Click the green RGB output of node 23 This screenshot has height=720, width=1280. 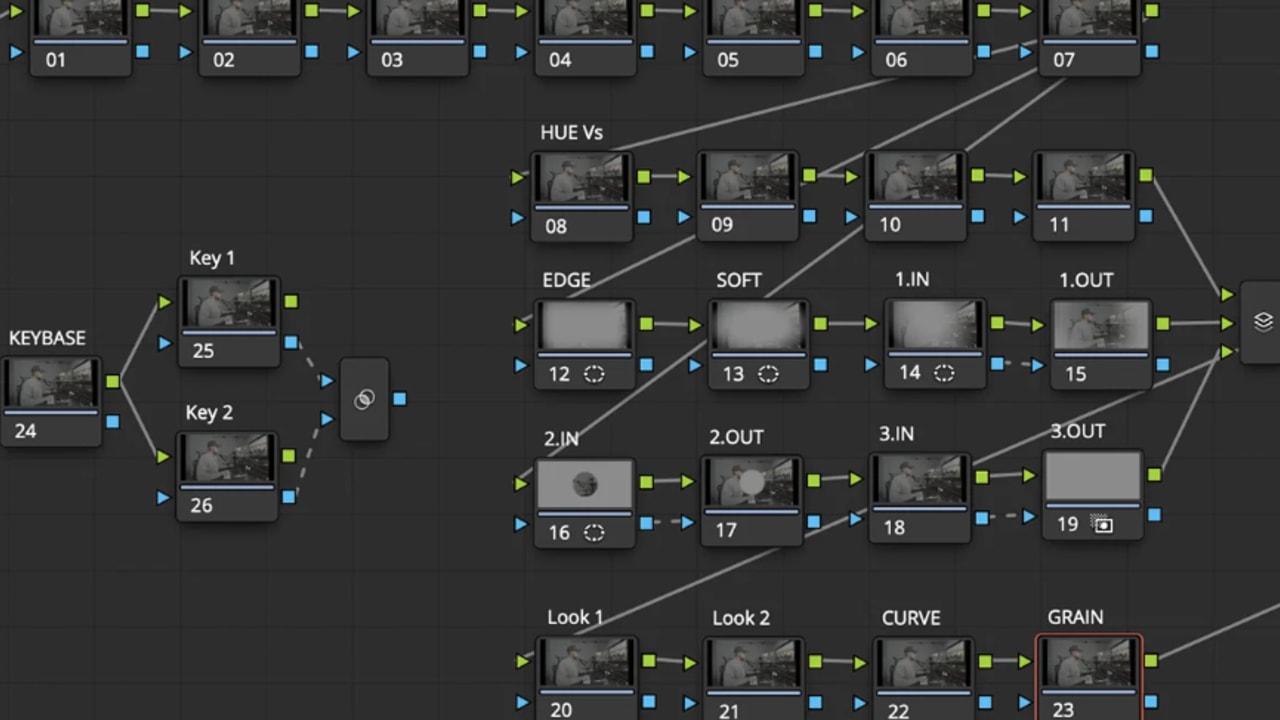1150,660
